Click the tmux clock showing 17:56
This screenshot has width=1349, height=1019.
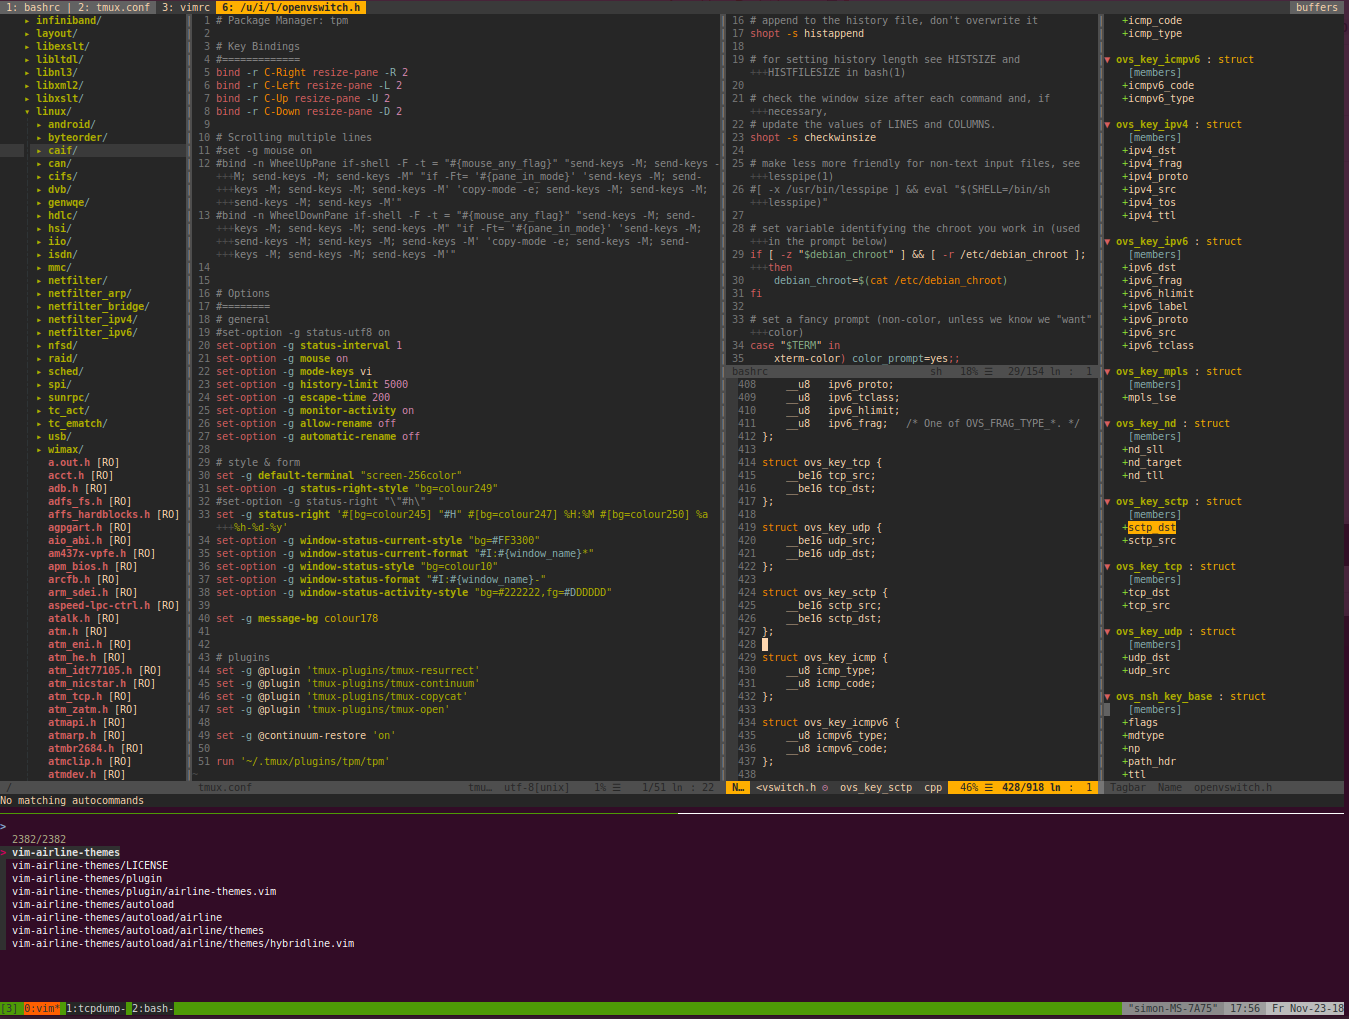[1245, 1008]
